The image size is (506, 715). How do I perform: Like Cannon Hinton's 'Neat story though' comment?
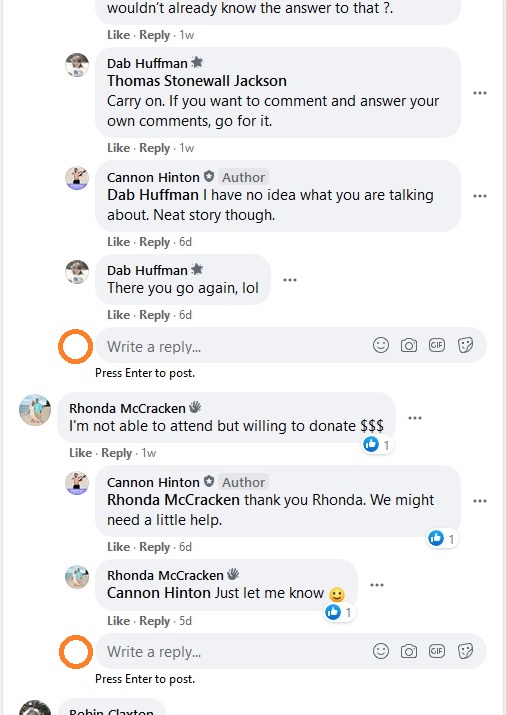tap(119, 242)
